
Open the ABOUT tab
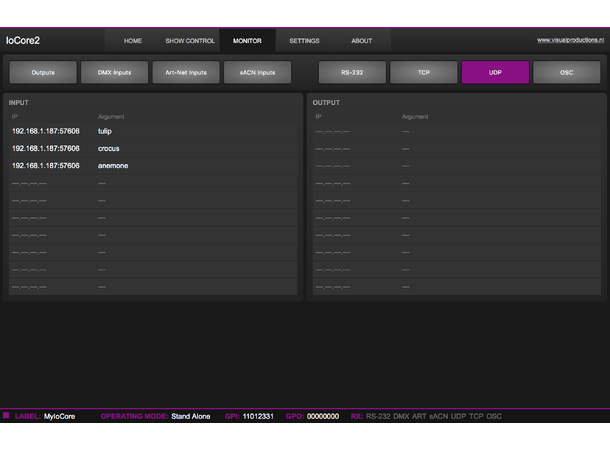[361, 41]
